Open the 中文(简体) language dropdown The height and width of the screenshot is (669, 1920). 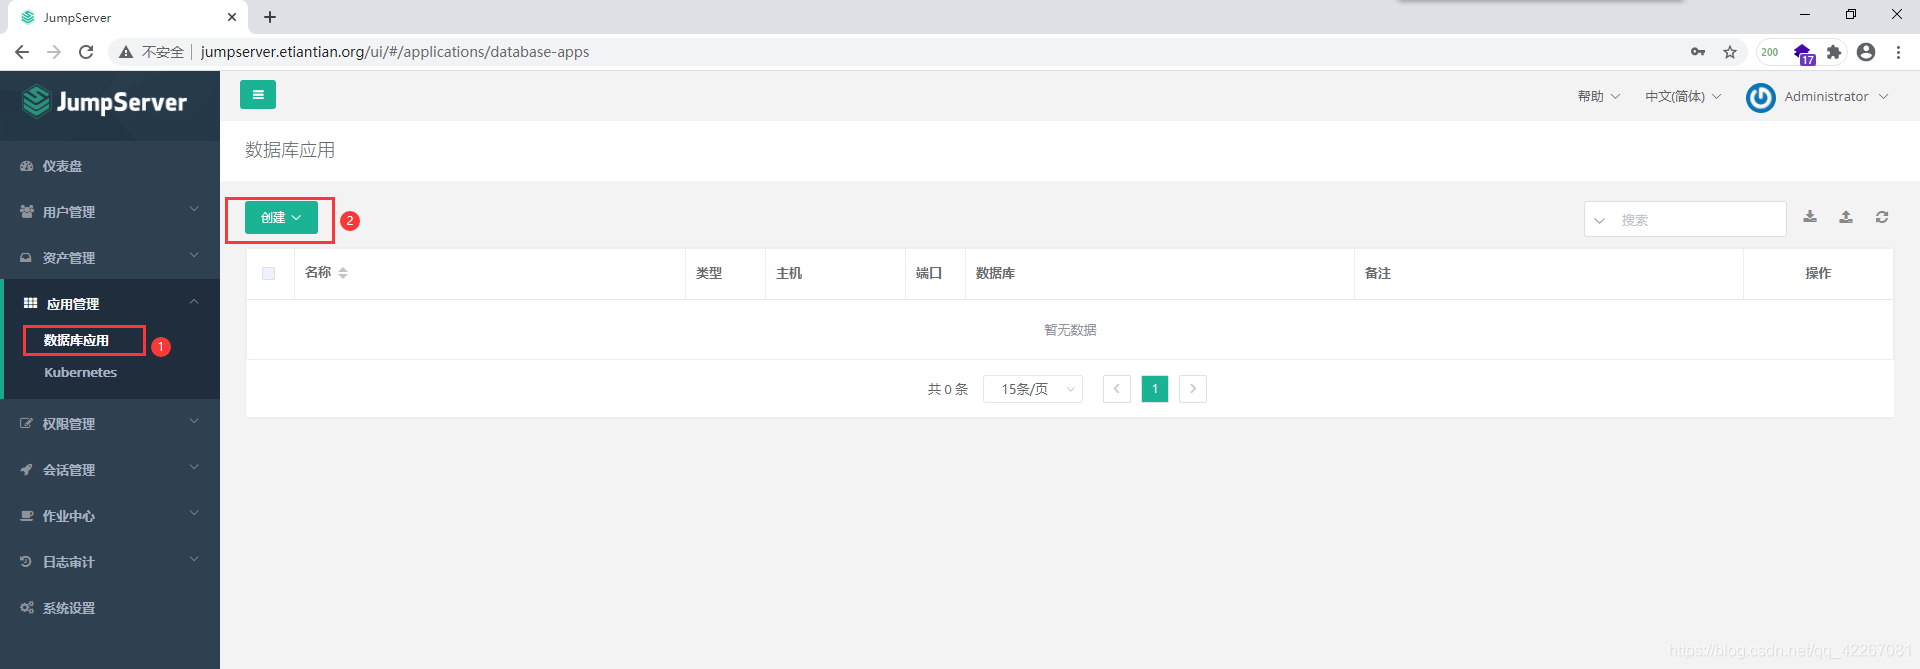point(1684,97)
